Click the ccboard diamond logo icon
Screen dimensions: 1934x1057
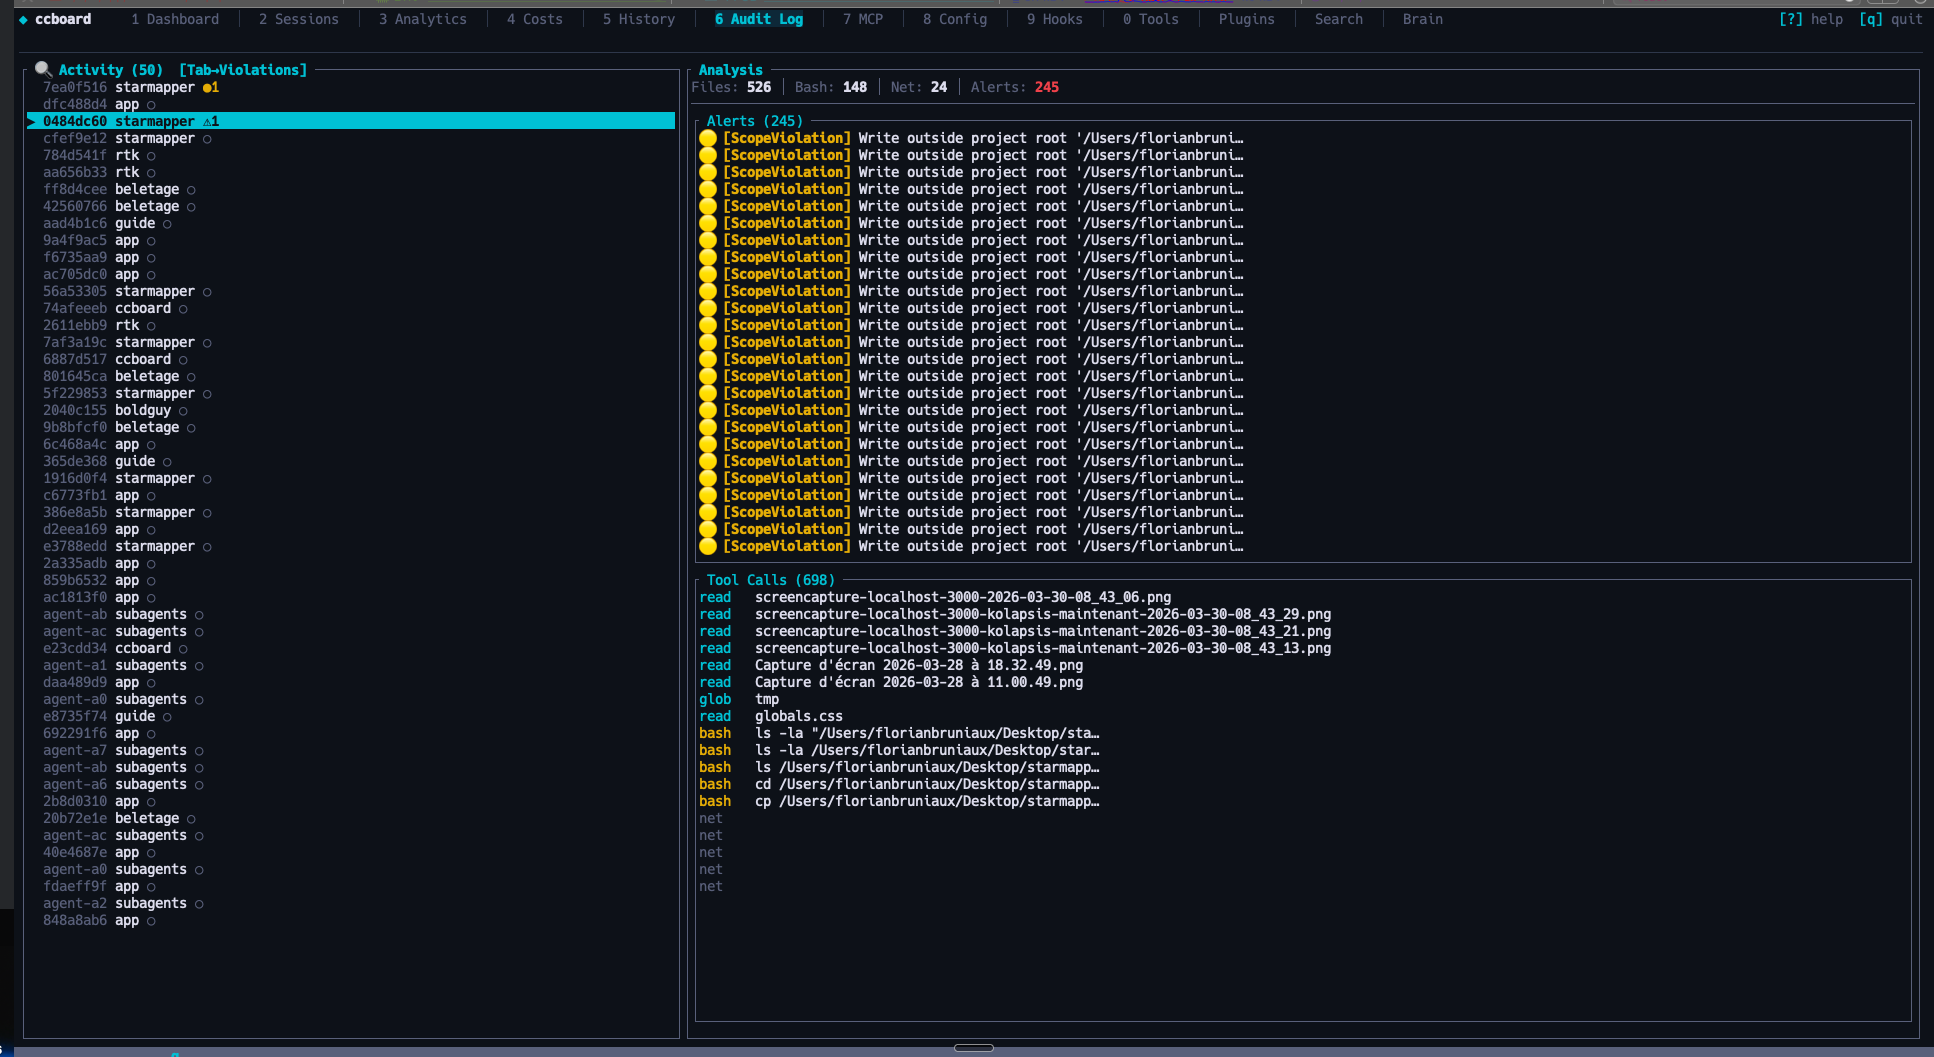click(23, 19)
